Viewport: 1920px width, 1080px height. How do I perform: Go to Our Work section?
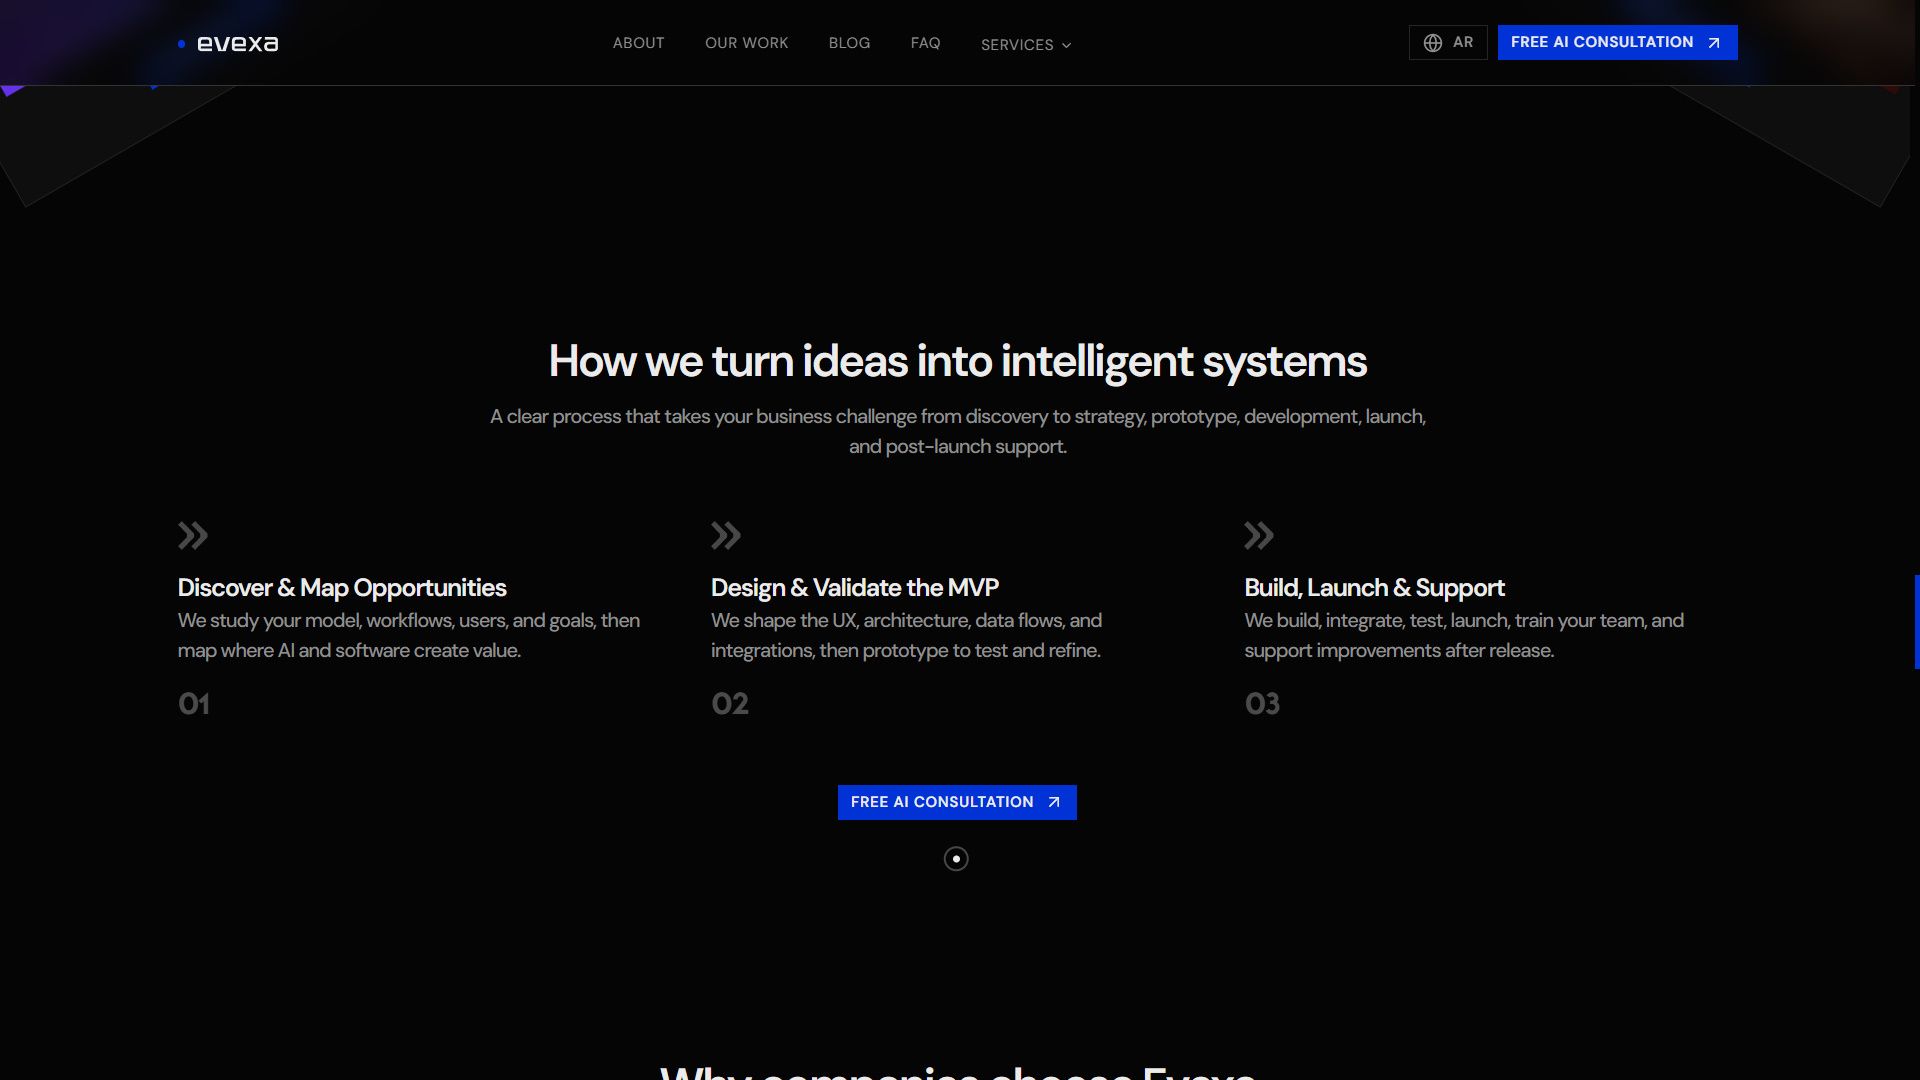click(x=746, y=43)
